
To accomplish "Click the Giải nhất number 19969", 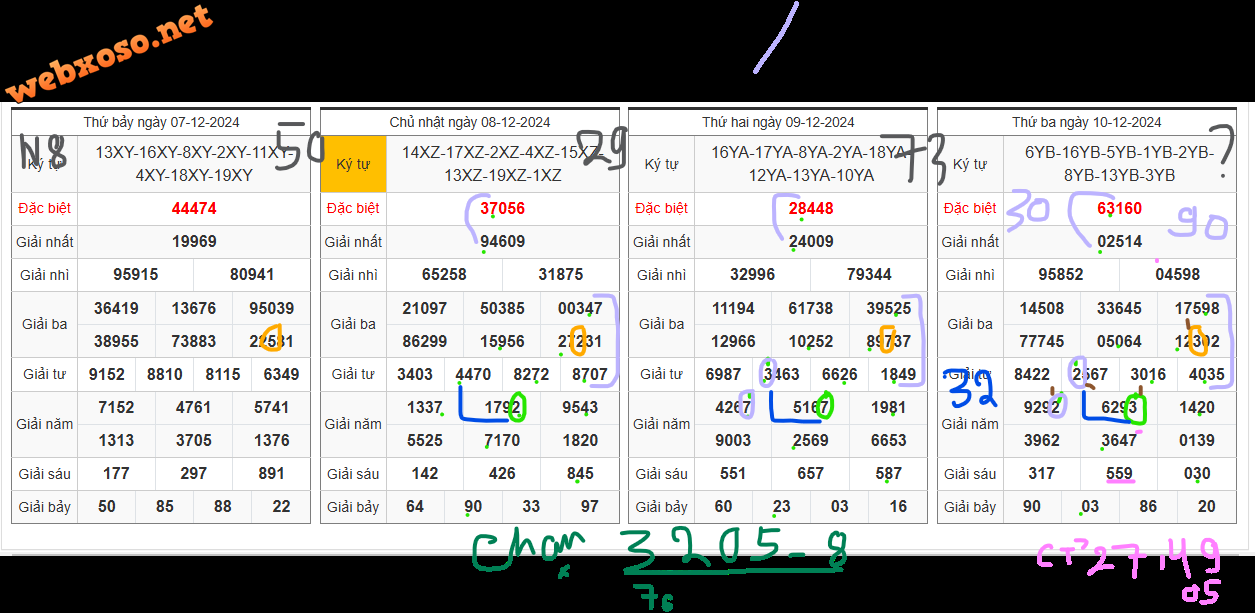I will [x=194, y=242].
